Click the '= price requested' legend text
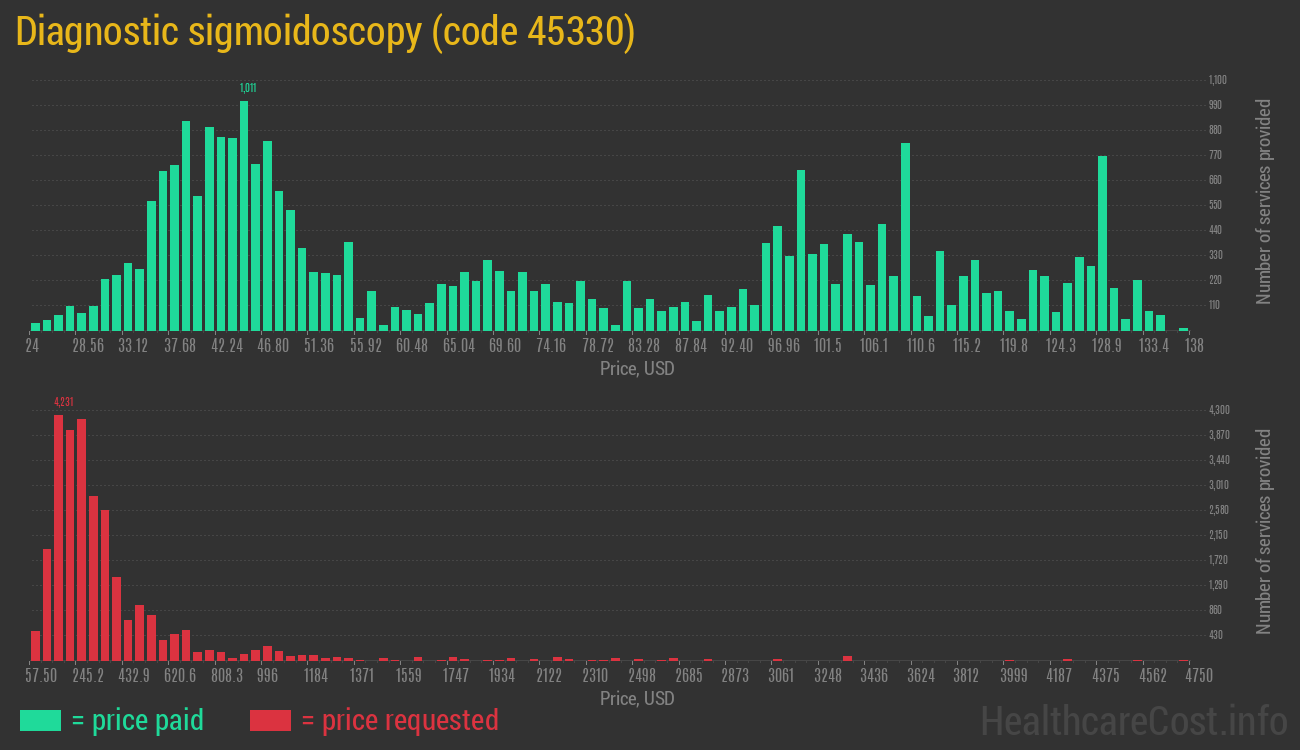Image resolution: width=1300 pixels, height=750 pixels. click(x=398, y=720)
